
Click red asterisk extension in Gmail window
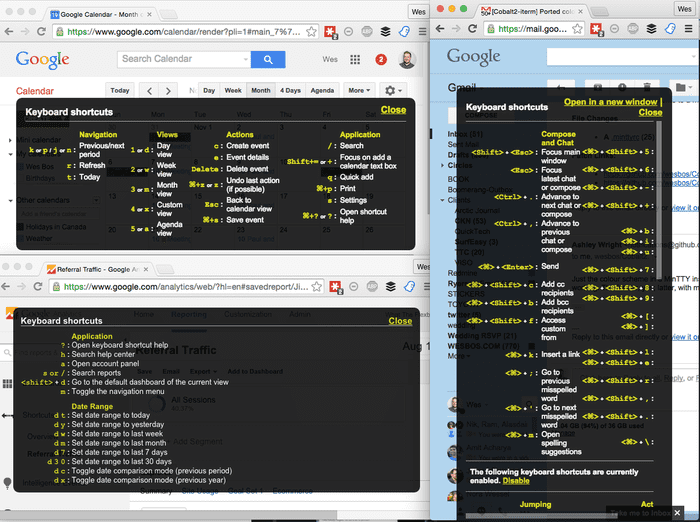(596, 29)
